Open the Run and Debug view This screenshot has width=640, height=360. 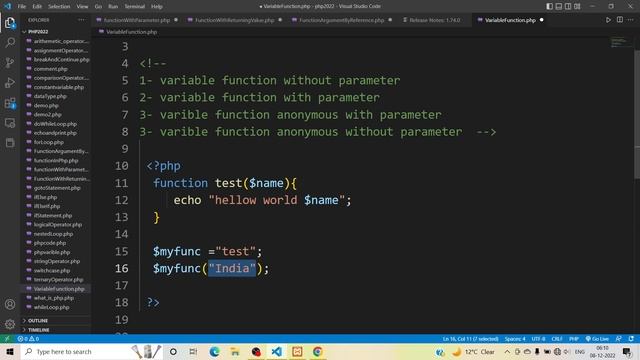pos(10,82)
